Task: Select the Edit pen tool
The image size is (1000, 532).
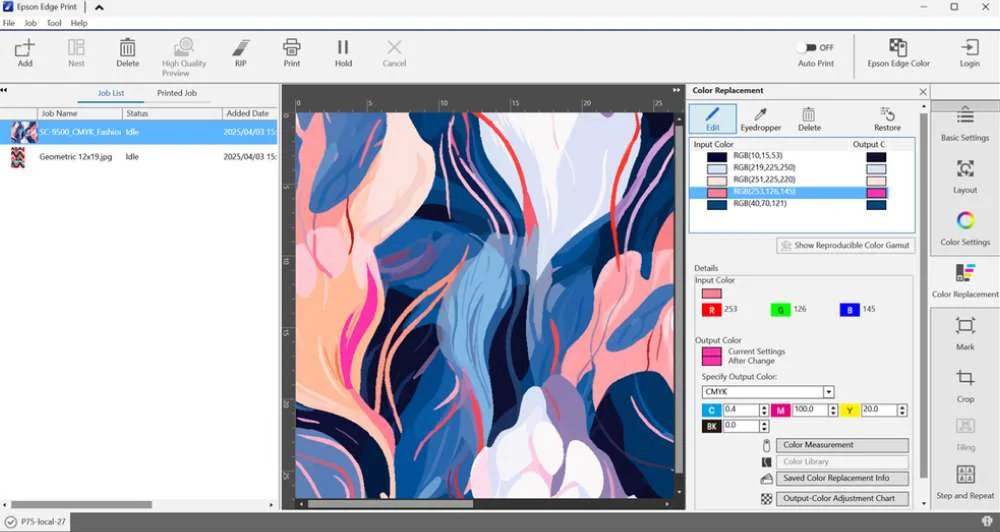Action: 712,119
